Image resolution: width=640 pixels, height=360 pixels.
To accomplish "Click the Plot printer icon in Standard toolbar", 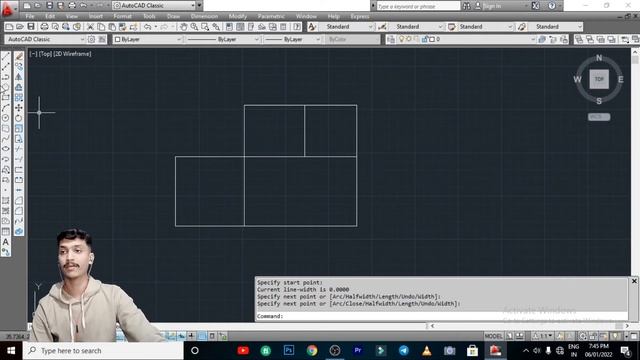I will coord(44,27).
